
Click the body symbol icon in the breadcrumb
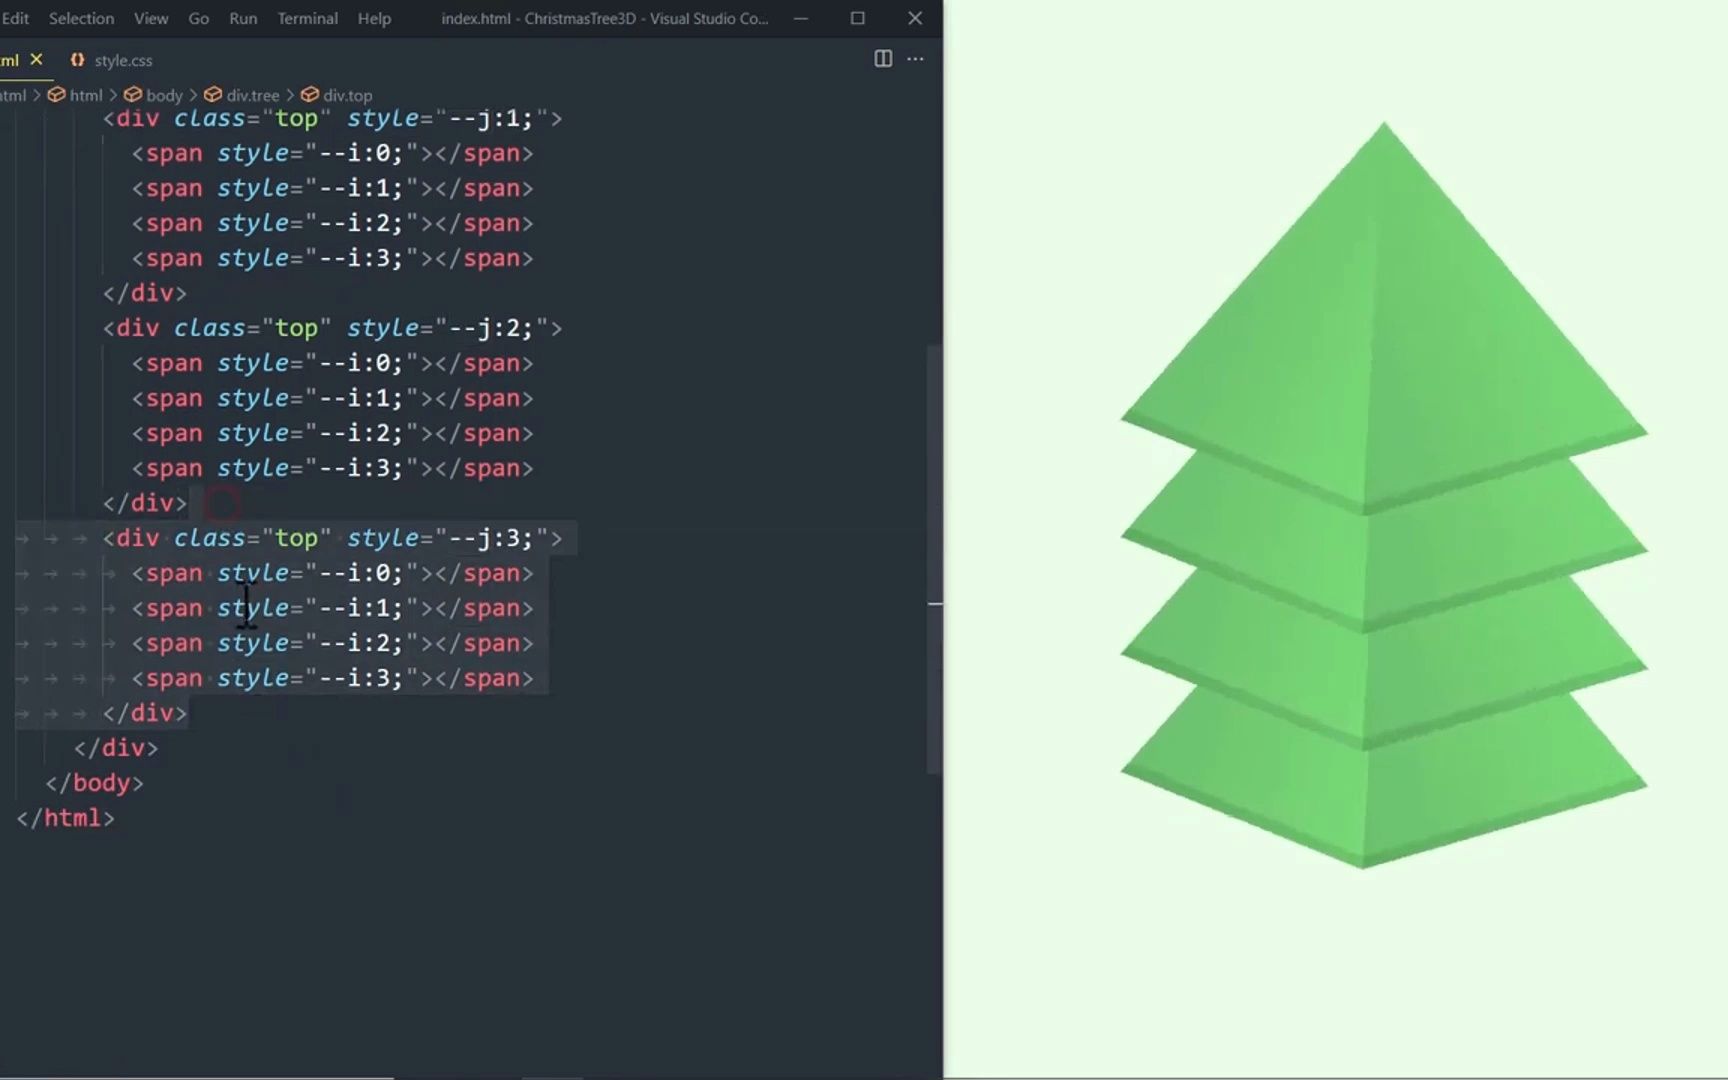click(x=133, y=94)
